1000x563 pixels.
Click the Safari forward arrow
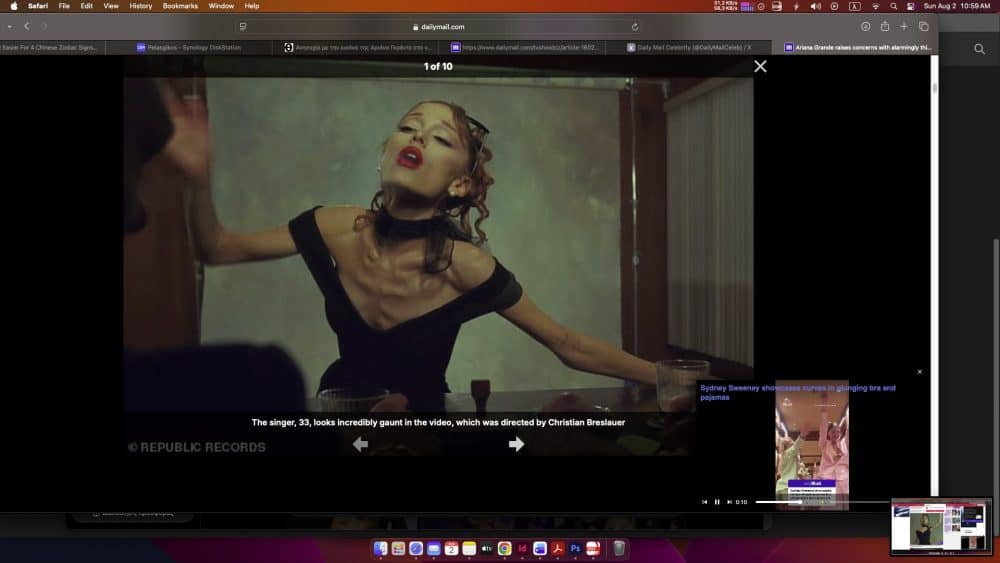(44, 26)
